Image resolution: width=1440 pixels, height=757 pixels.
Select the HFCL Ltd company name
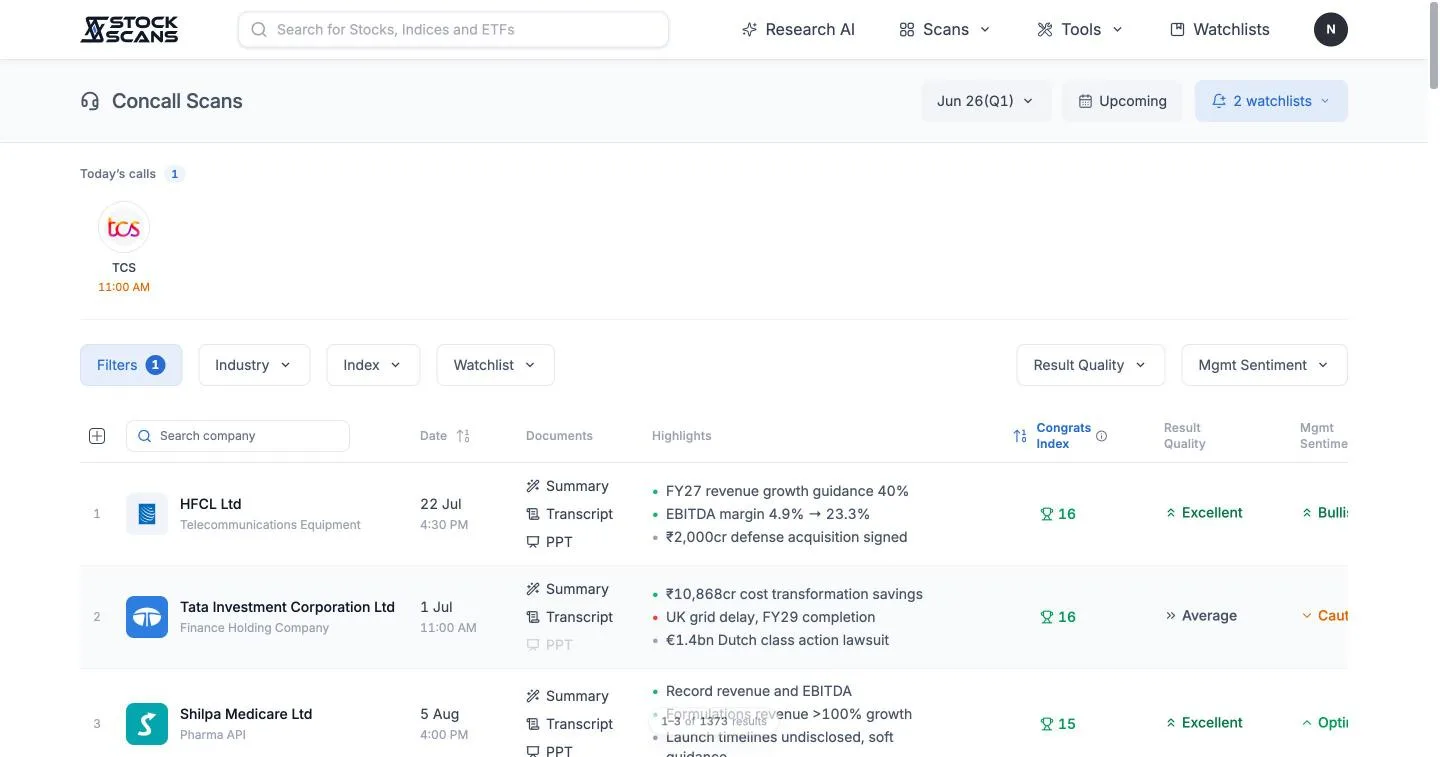tap(210, 504)
